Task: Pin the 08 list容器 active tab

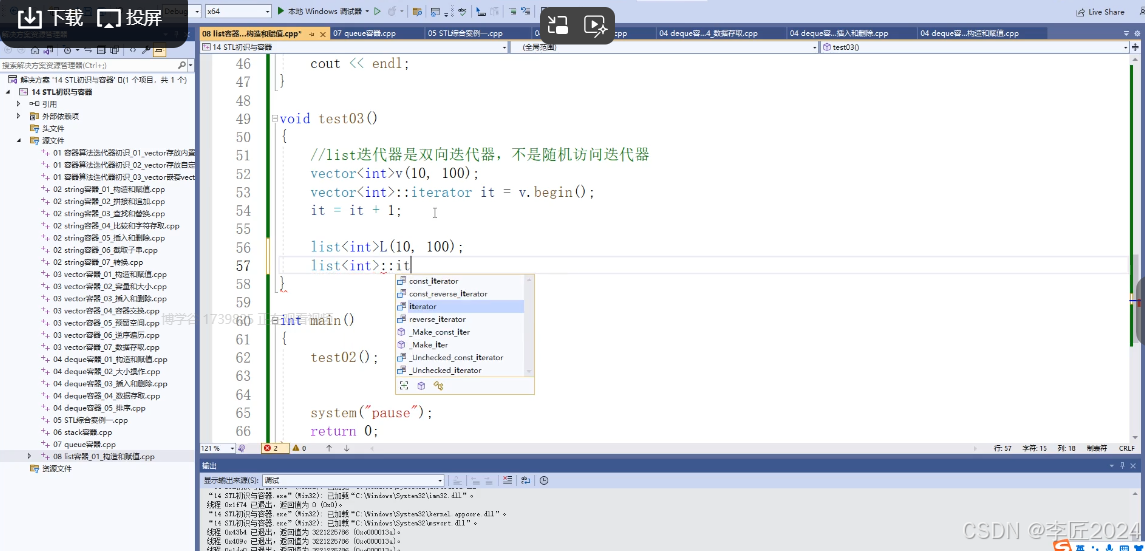Action: point(312,34)
